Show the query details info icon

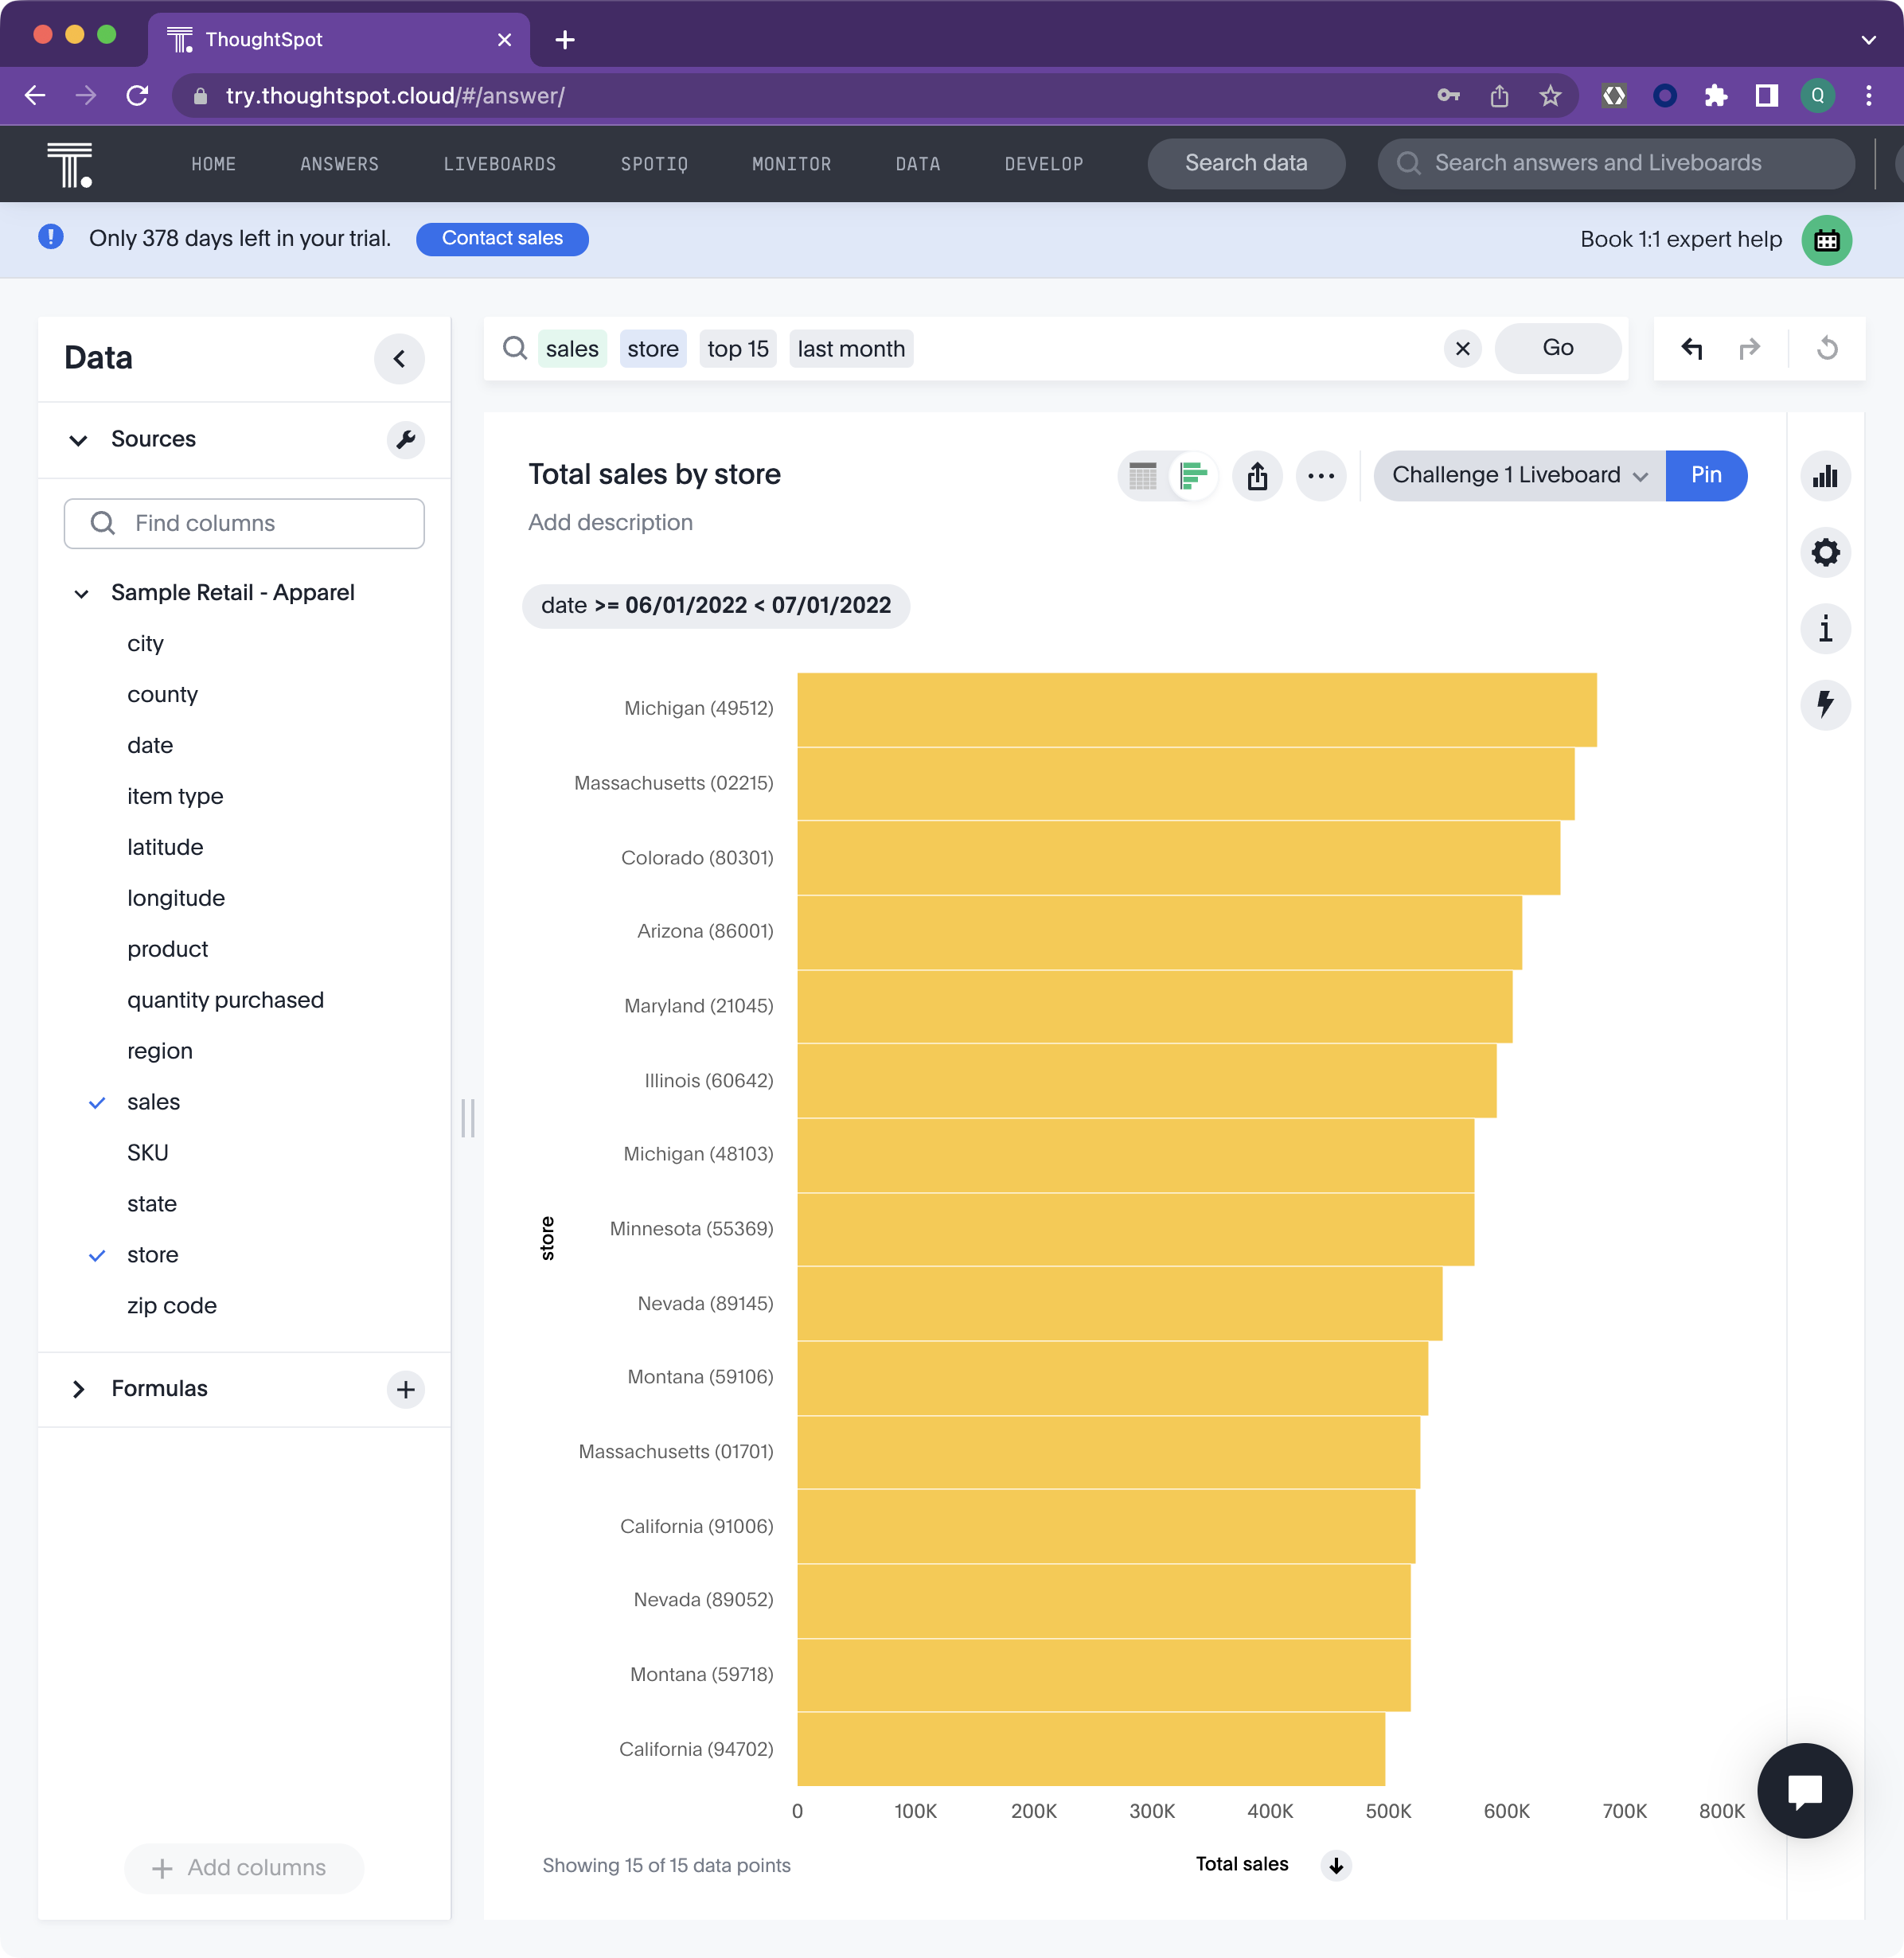click(x=1825, y=628)
